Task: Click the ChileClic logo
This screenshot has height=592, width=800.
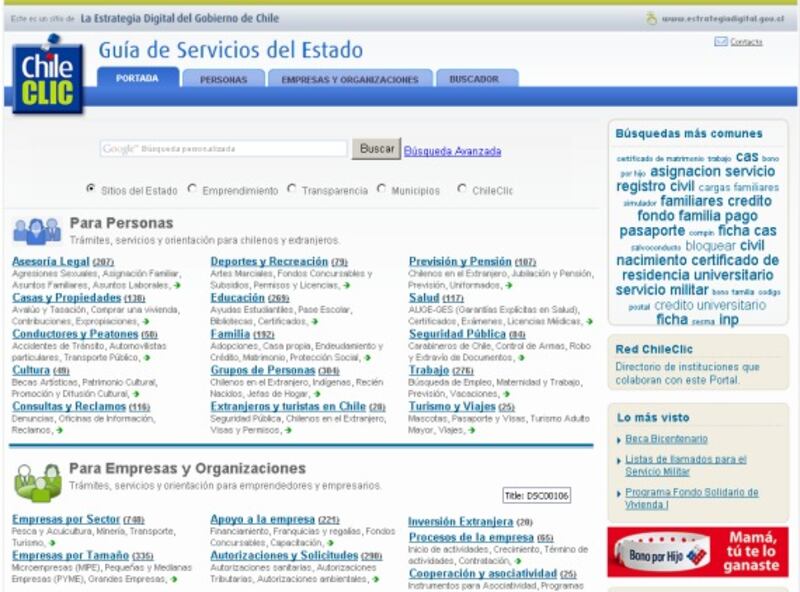Action: click(x=48, y=74)
